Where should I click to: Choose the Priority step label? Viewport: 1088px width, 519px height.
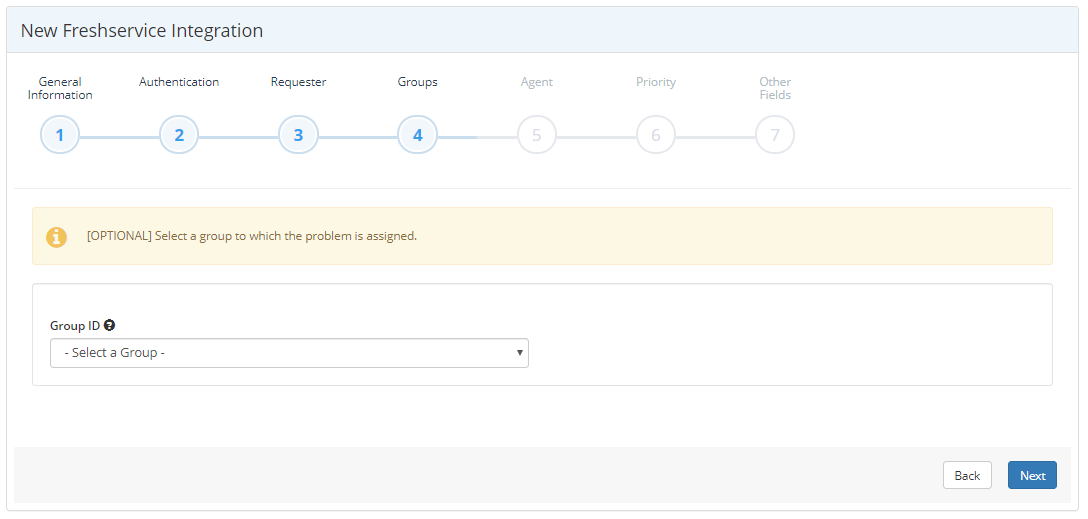[655, 82]
